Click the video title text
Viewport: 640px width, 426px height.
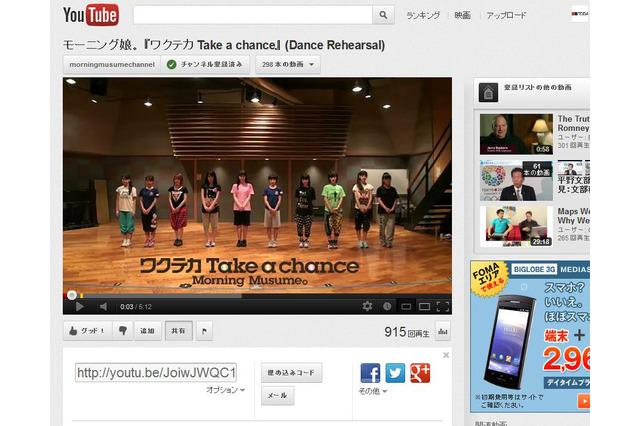click(224, 45)
